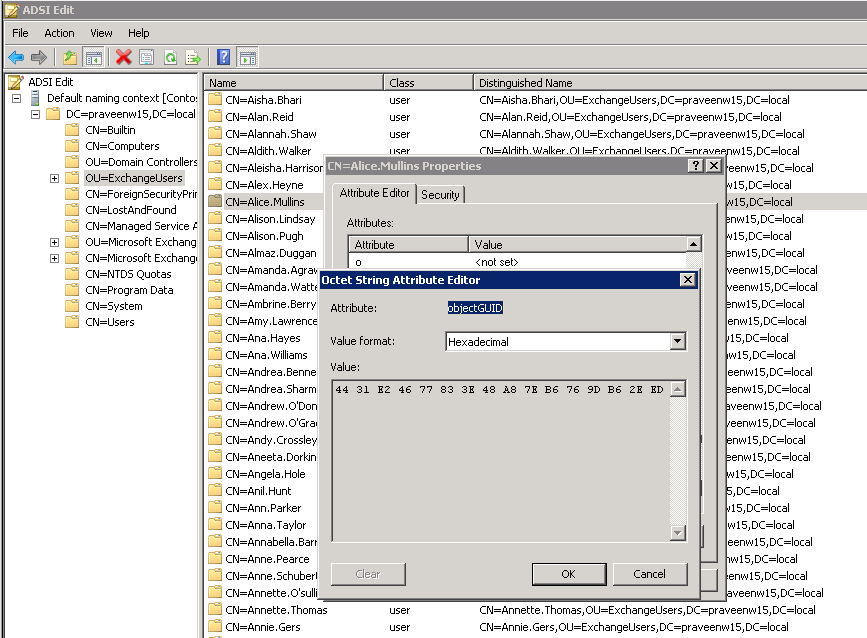The width and height of the screenshot is (867, 638).
Task: Click the green Refresh toolbar icon
Action: (170, 57)
